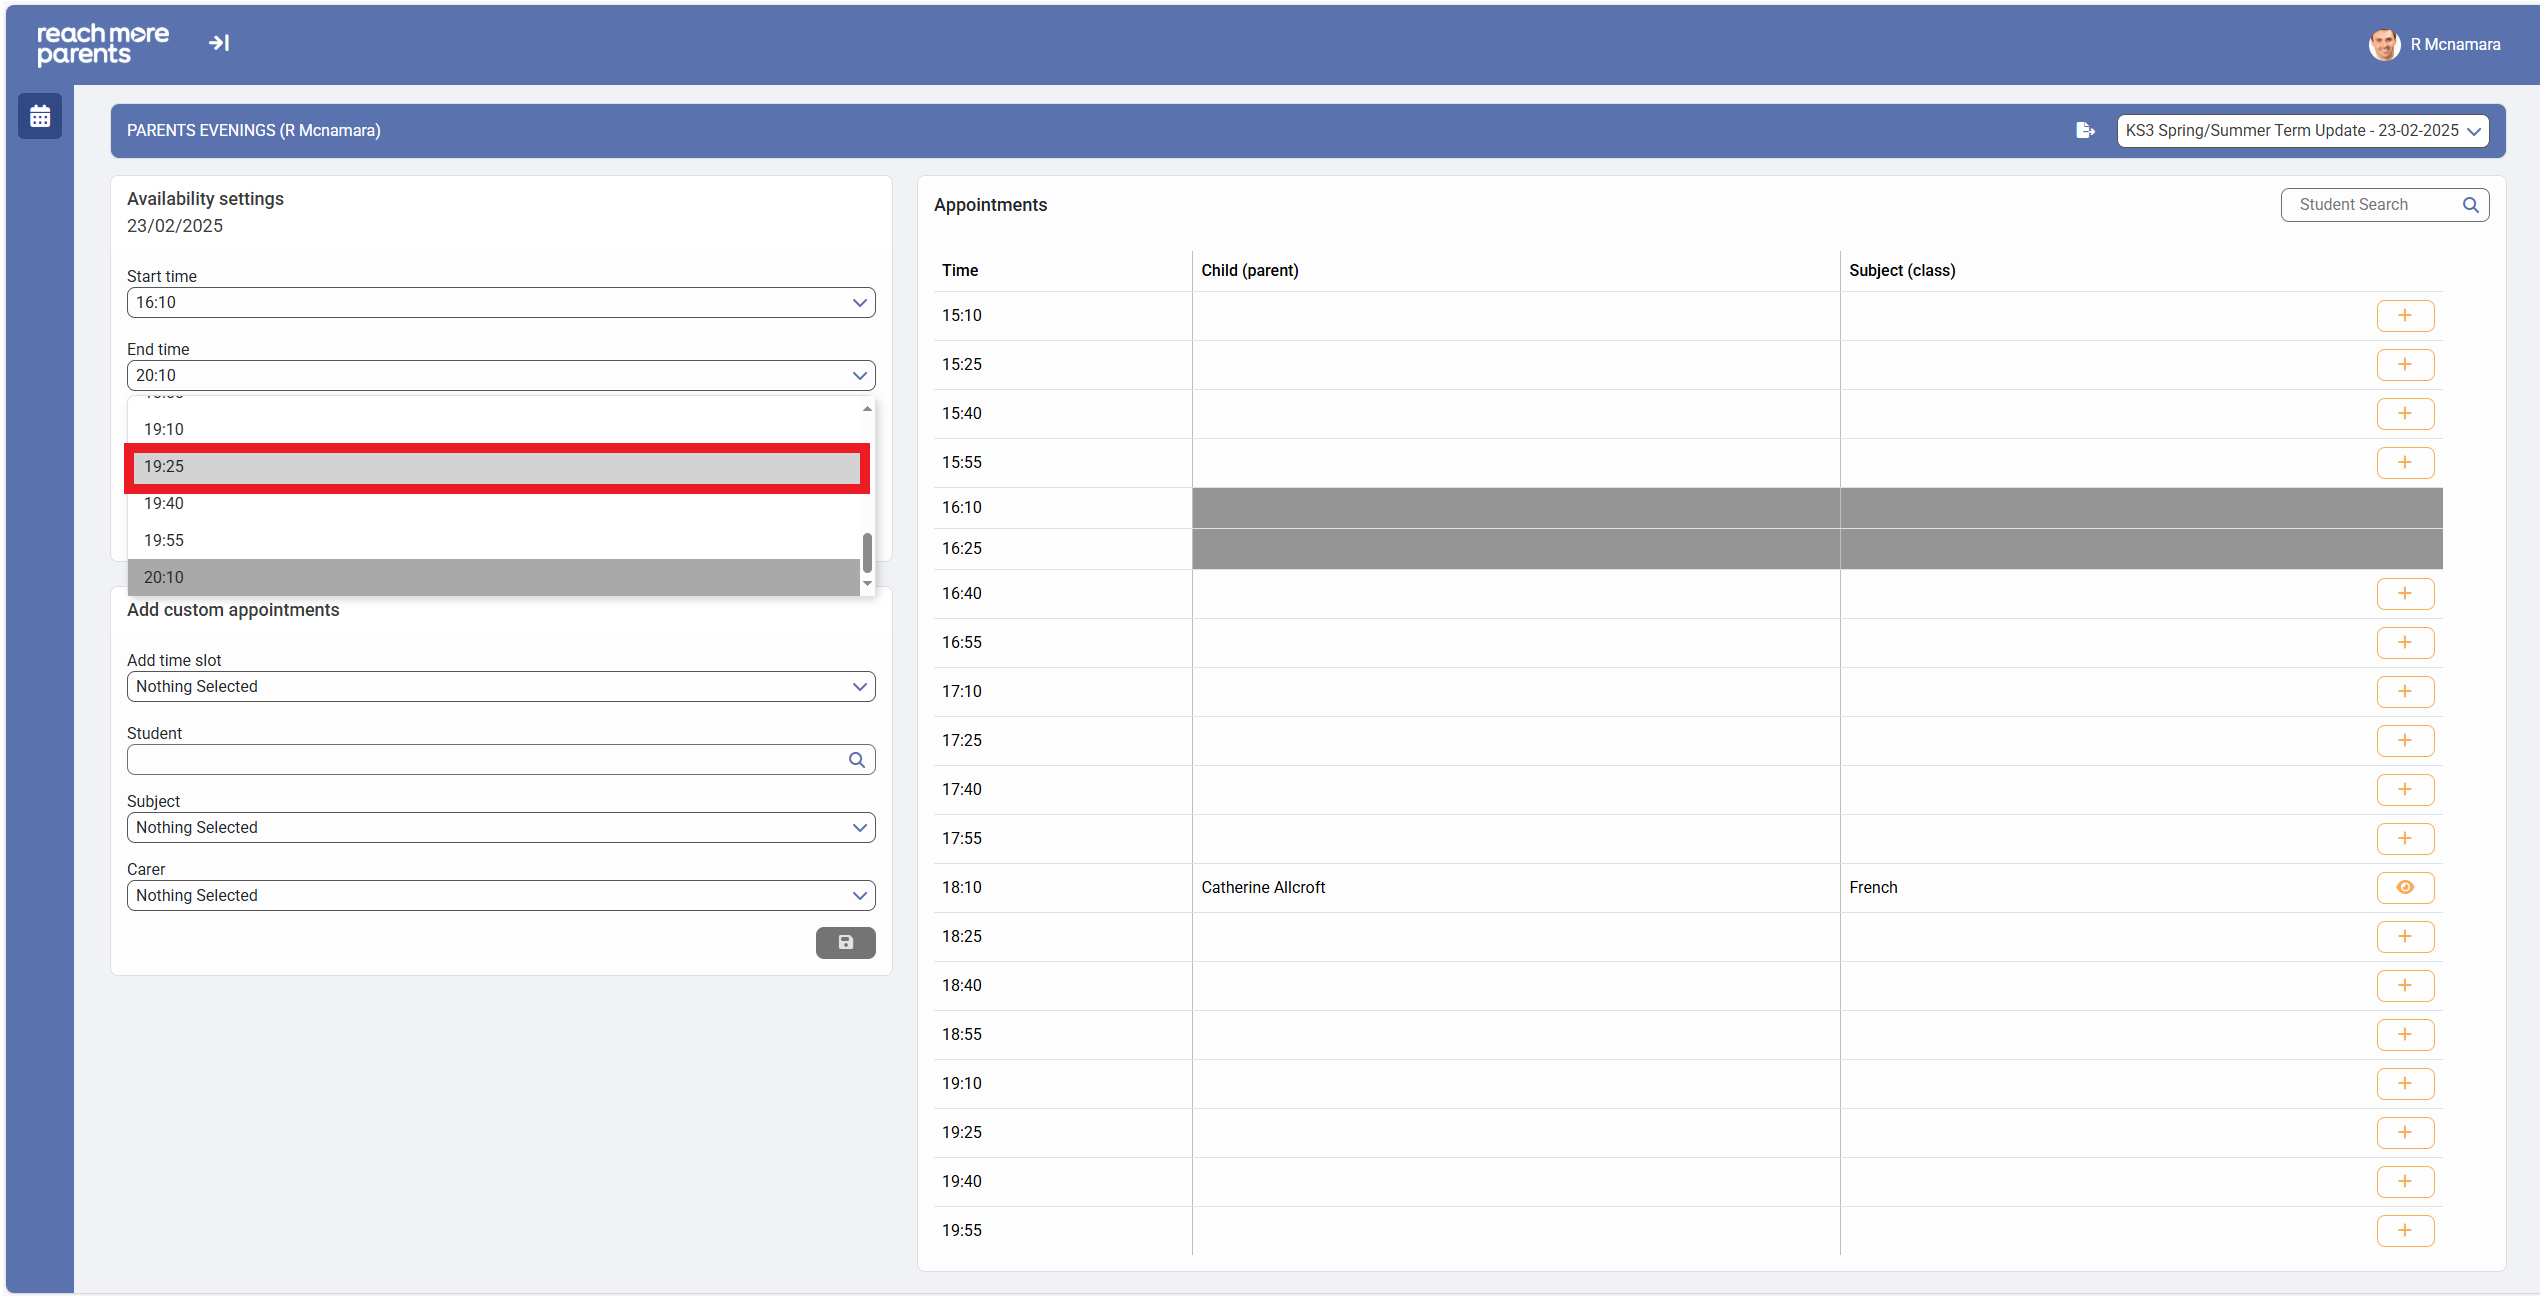Click the export icon in header bar

coord(2085,131)
